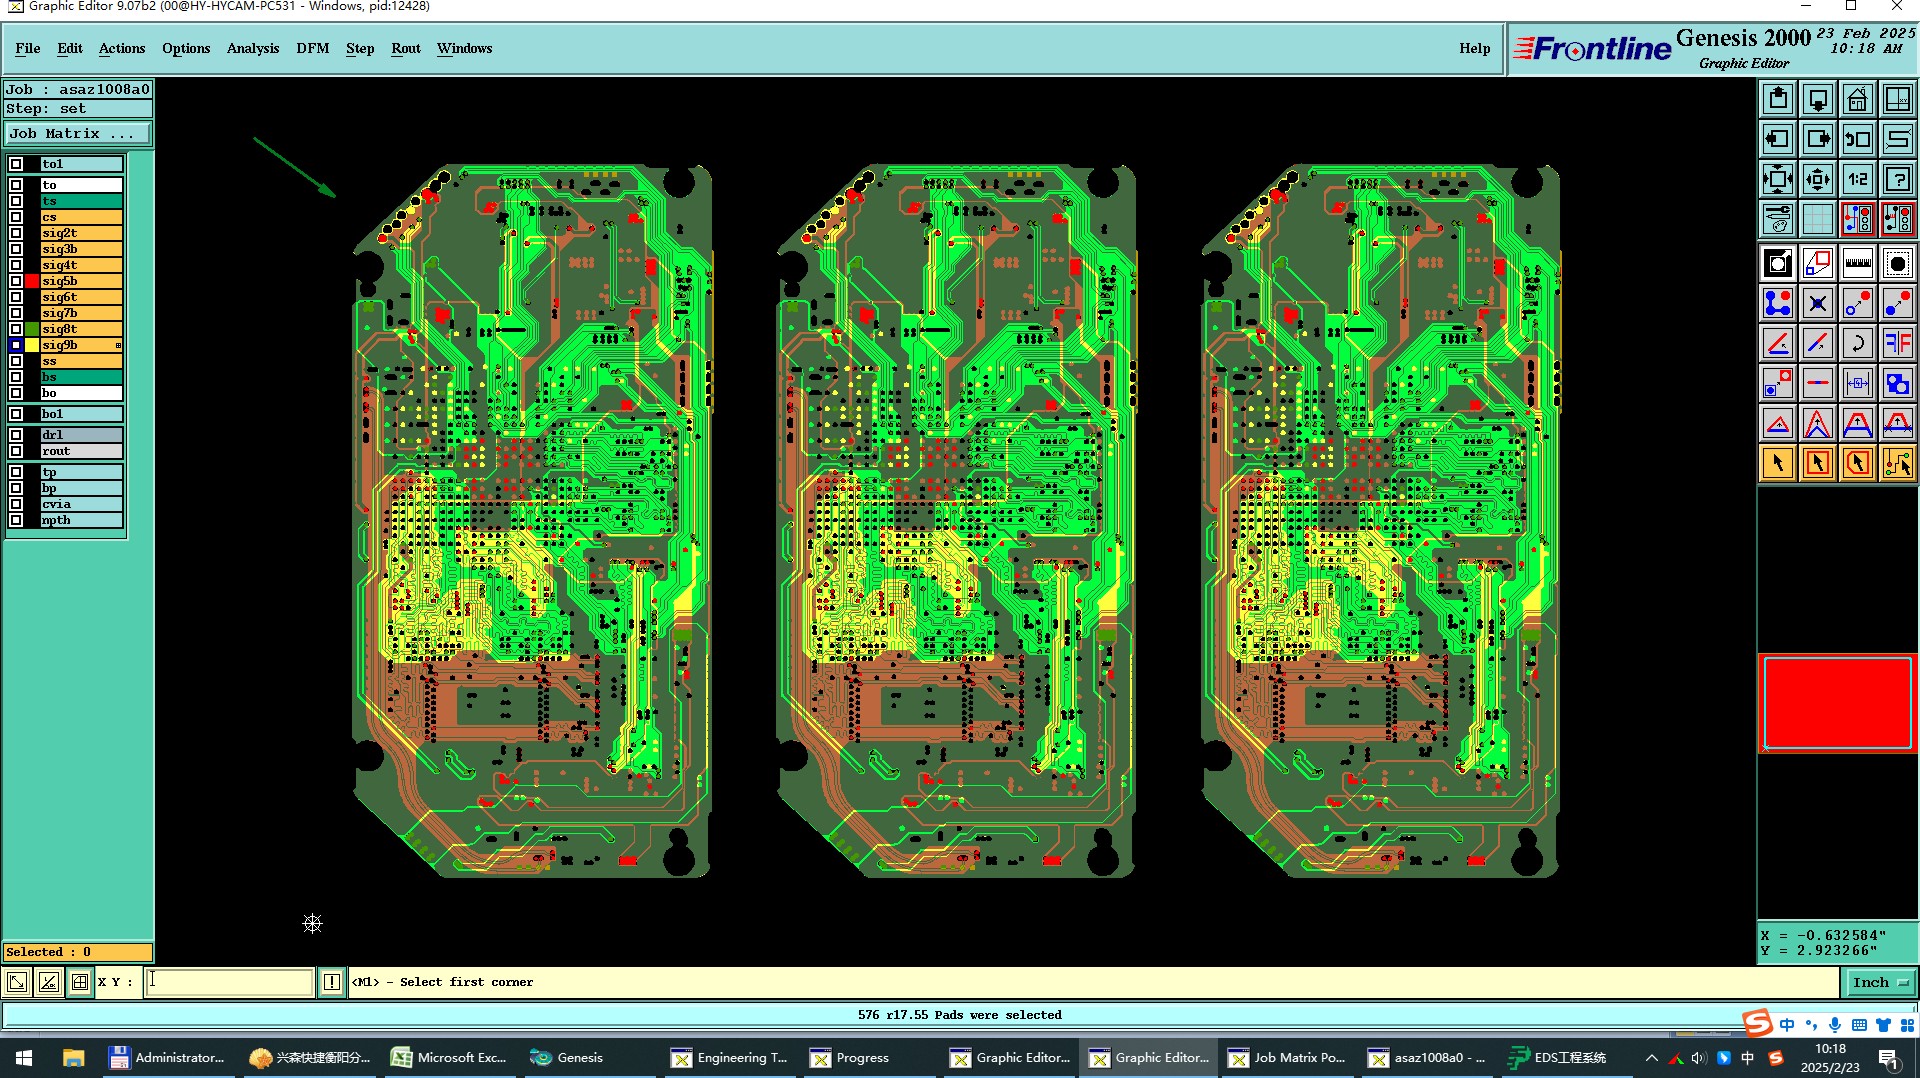Toggle visibility checkbox for layer ts

click(x=16, y=201)
